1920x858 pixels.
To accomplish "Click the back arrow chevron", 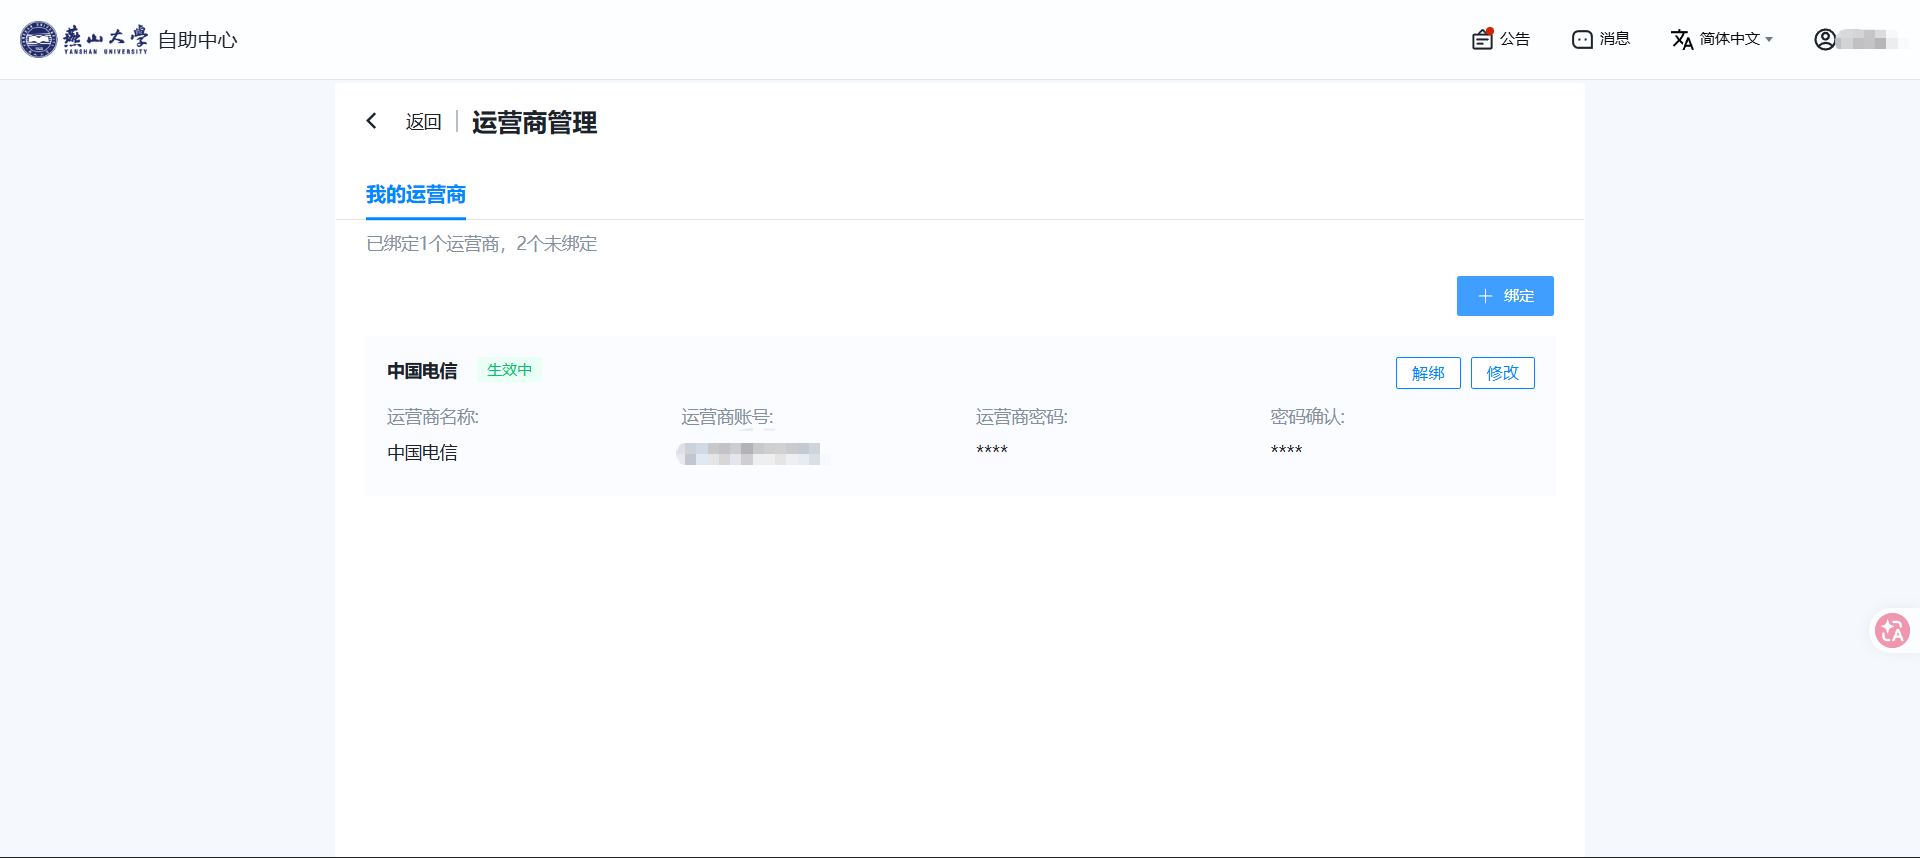I will [372, 121].
